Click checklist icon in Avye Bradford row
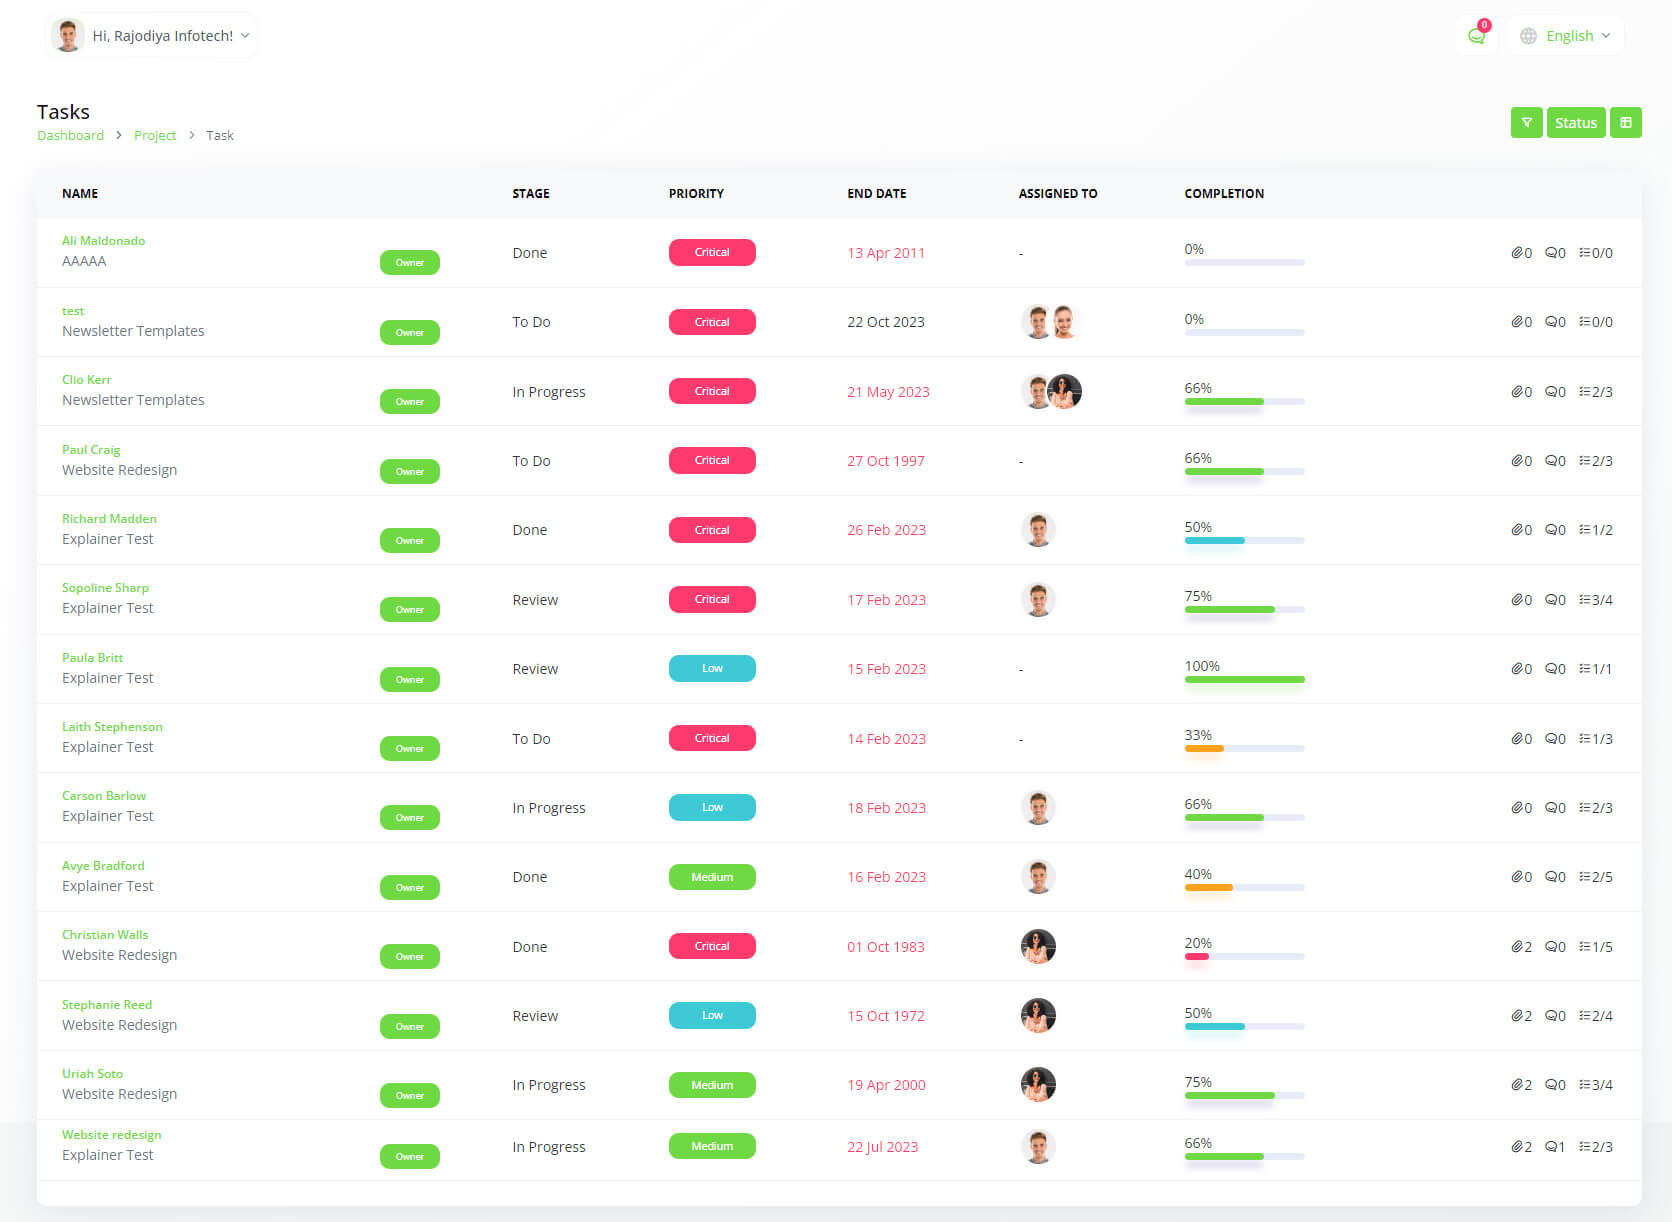 point(1584,877)
